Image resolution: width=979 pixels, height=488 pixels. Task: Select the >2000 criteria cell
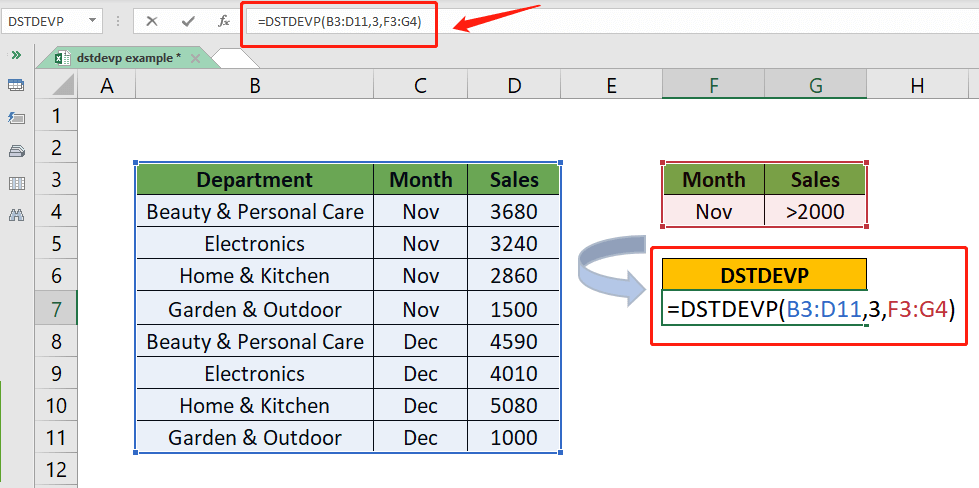[815, 212]
